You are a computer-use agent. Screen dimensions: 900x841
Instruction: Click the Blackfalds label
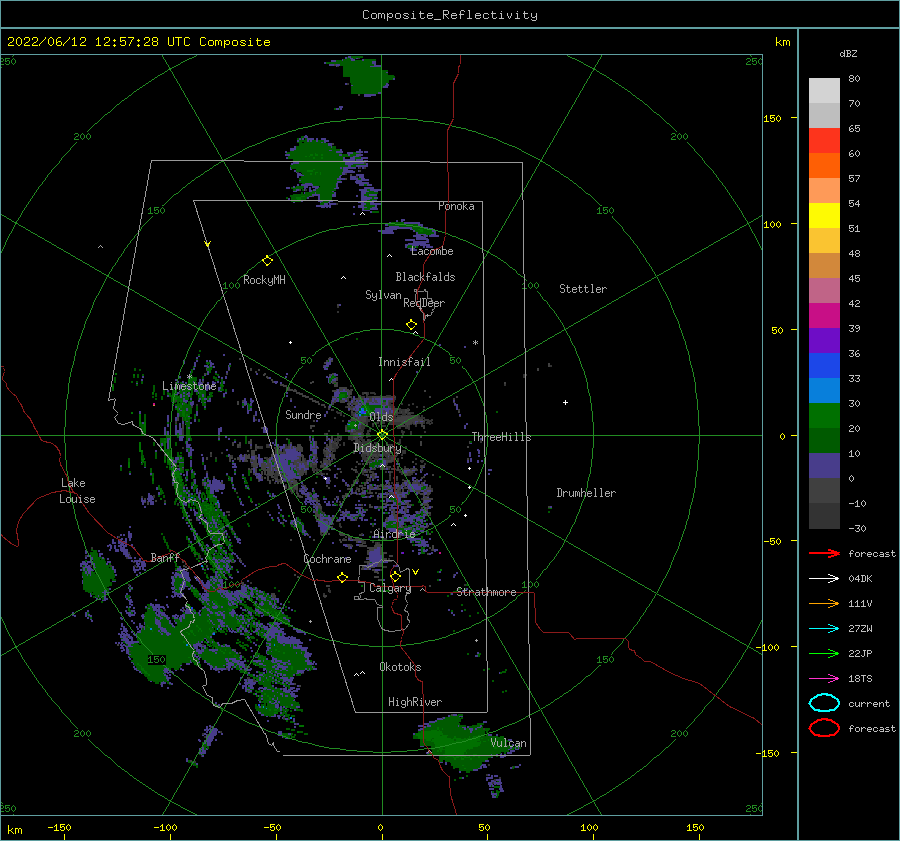tap(425, 277)
